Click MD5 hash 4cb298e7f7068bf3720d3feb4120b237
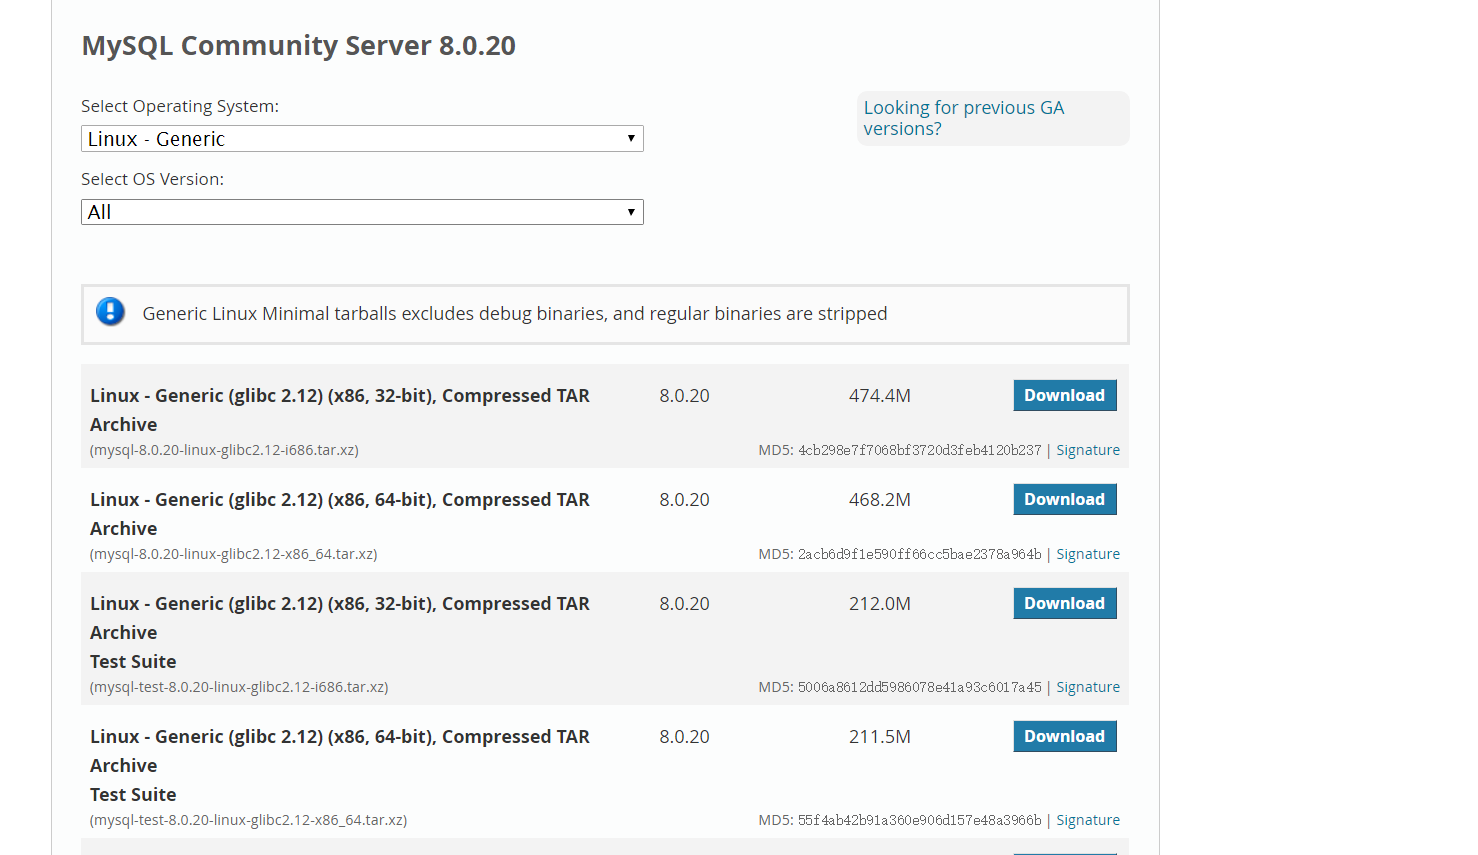Image resolution: width=1478 pixels, height=855 pixels. 920,450
